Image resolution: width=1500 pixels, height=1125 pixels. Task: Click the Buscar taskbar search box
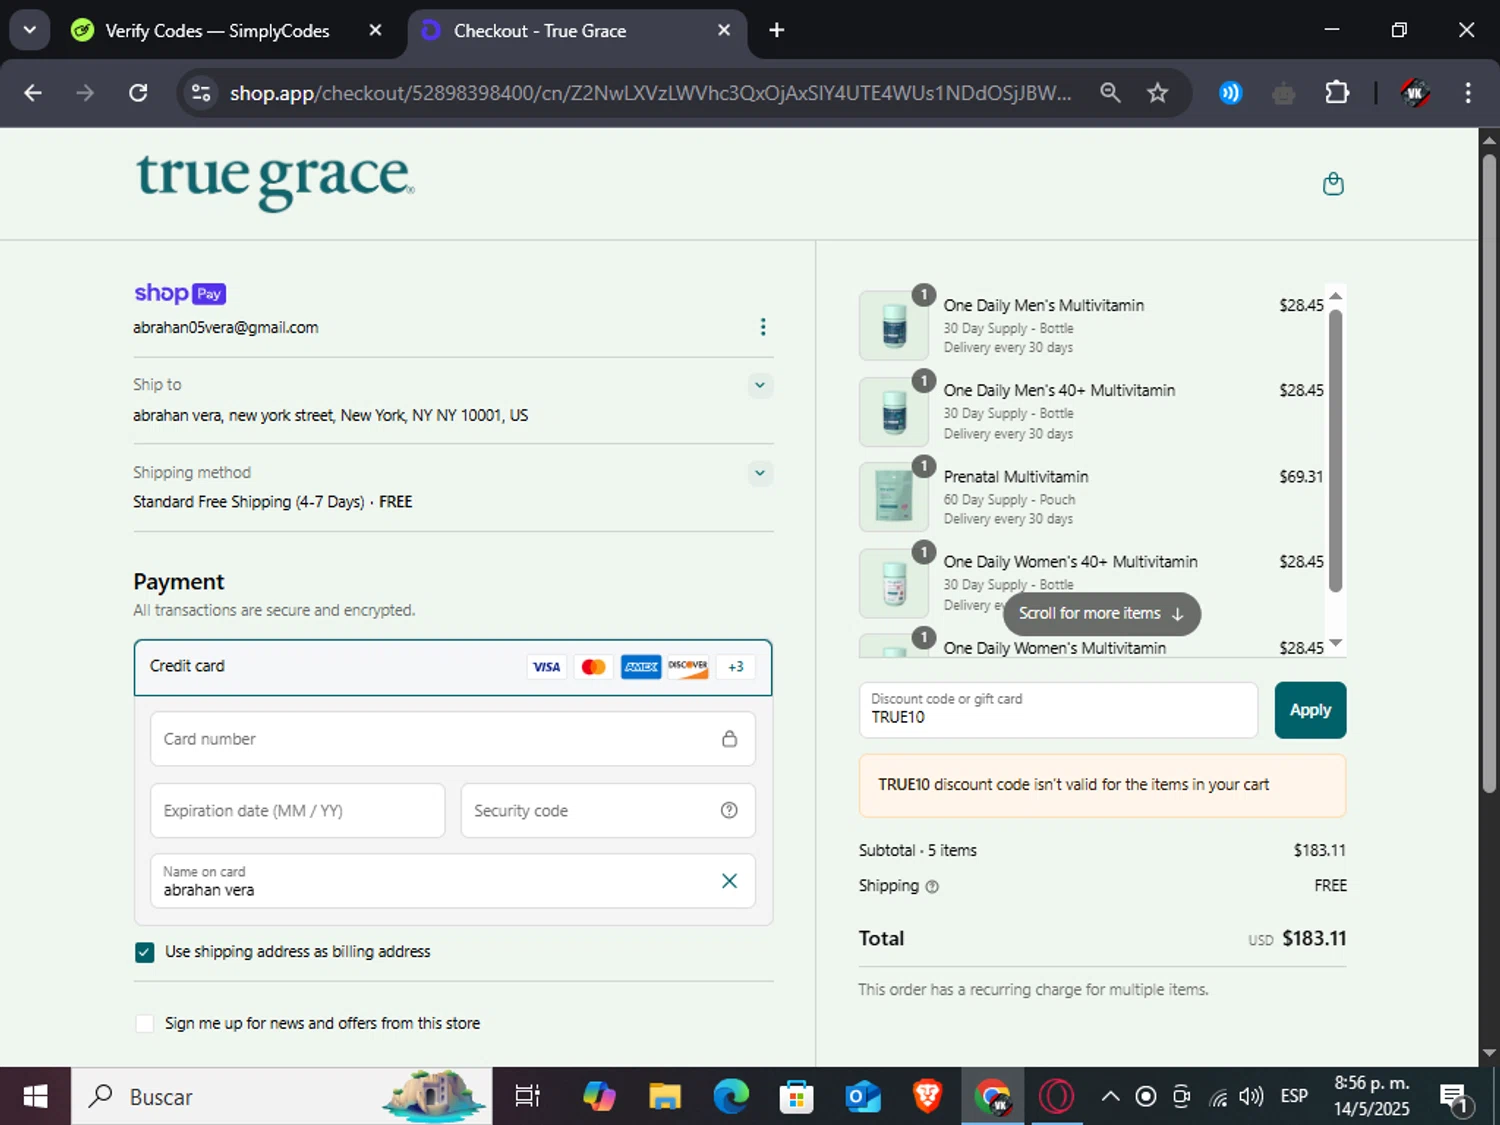tap(281, 1097)
